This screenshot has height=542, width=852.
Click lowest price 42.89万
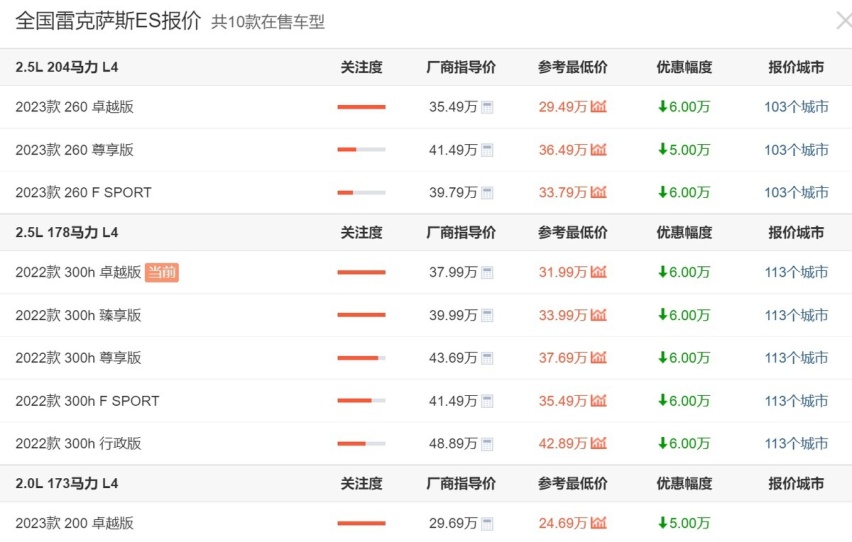point(563,444)
